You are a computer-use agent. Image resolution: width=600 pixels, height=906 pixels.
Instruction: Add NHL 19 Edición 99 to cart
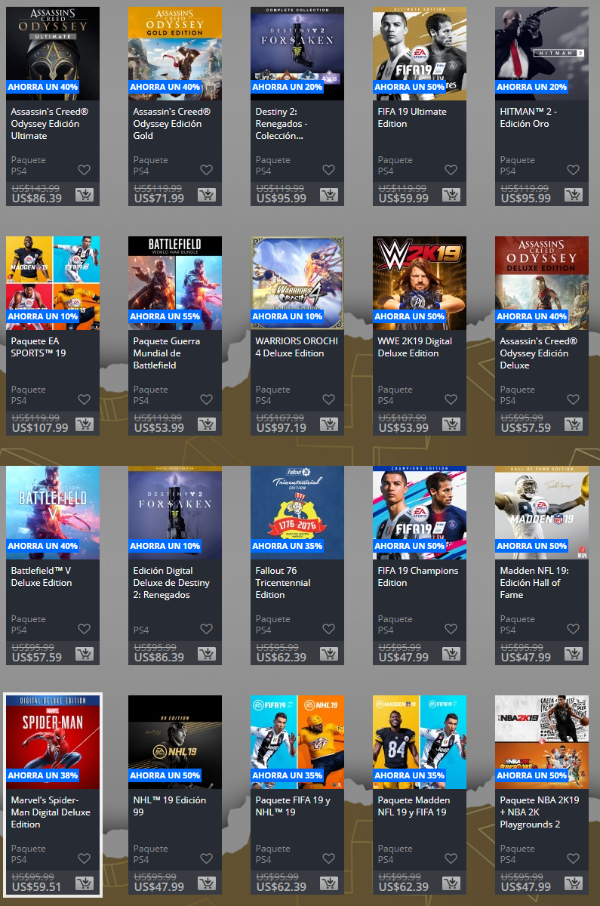tap(207, 885)
